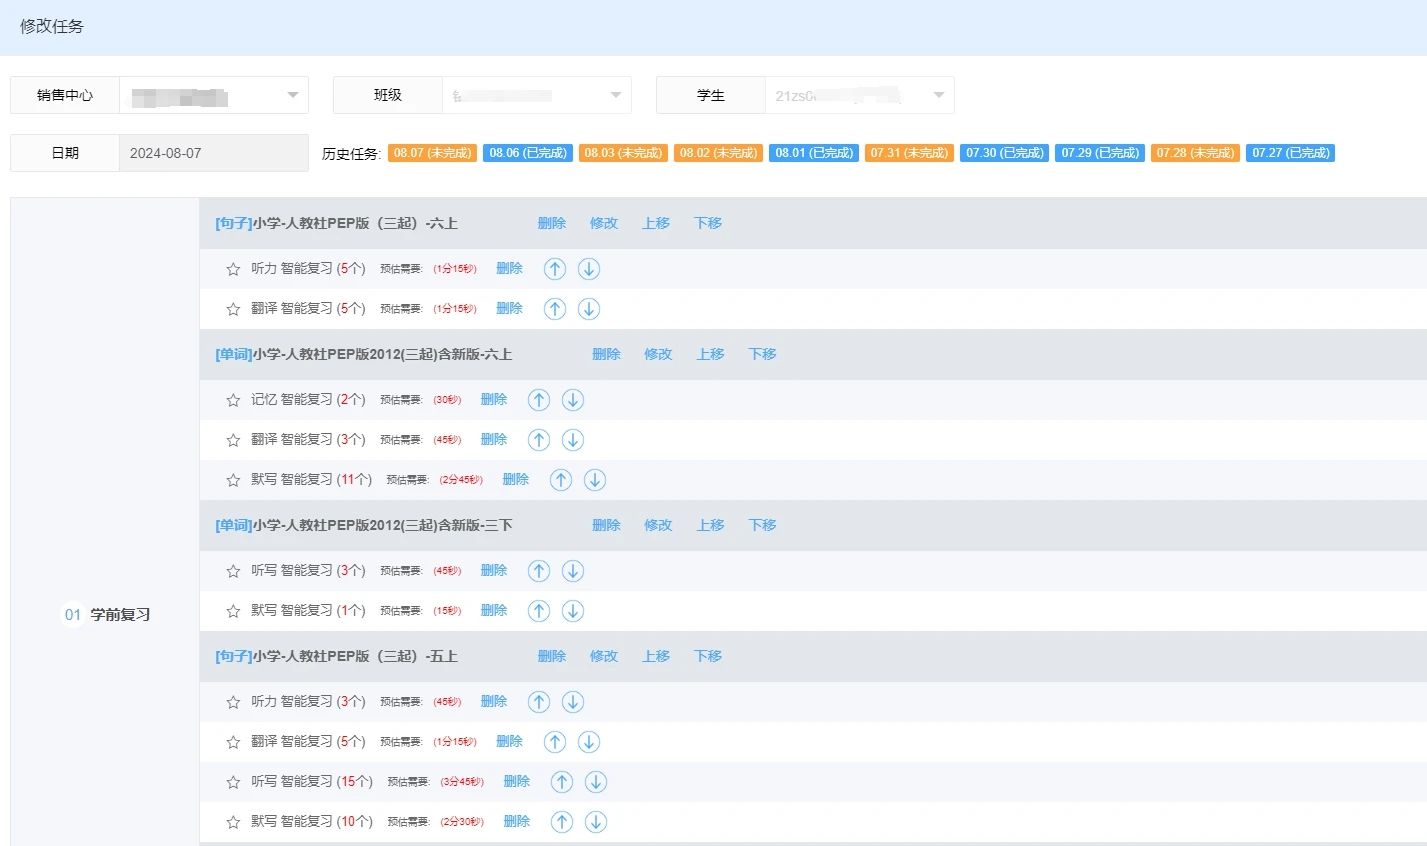
Task: Delete the [单词] 三下 course group
Action: pos(607,525)
